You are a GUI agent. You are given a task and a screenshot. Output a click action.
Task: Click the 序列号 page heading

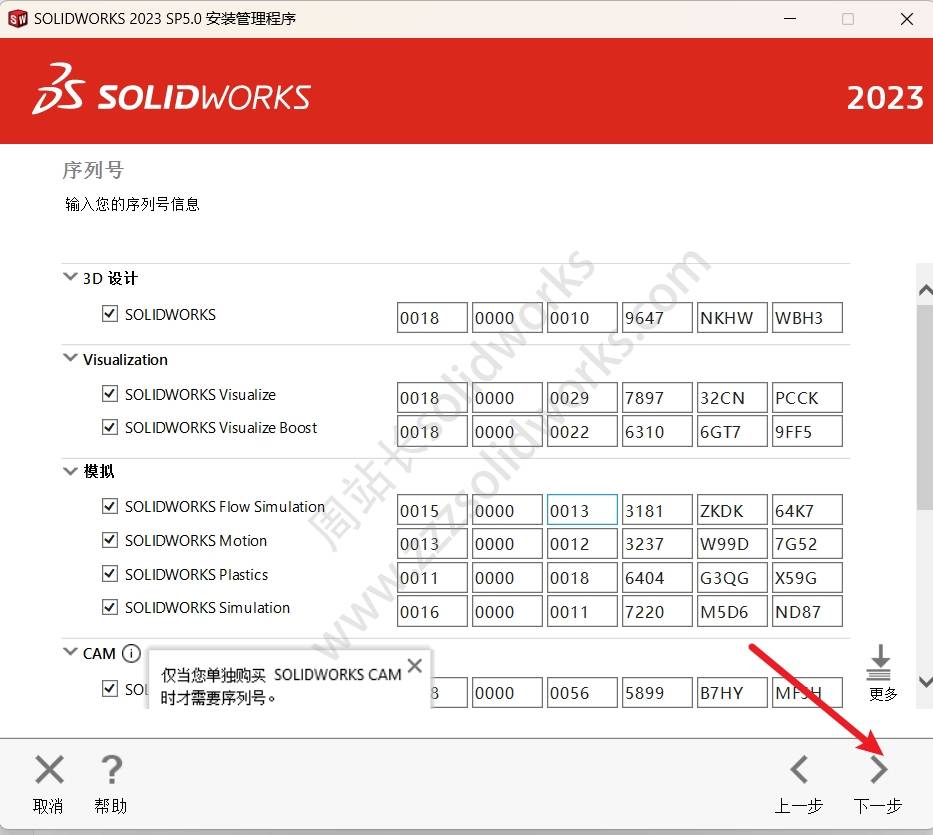click(93, 170)
